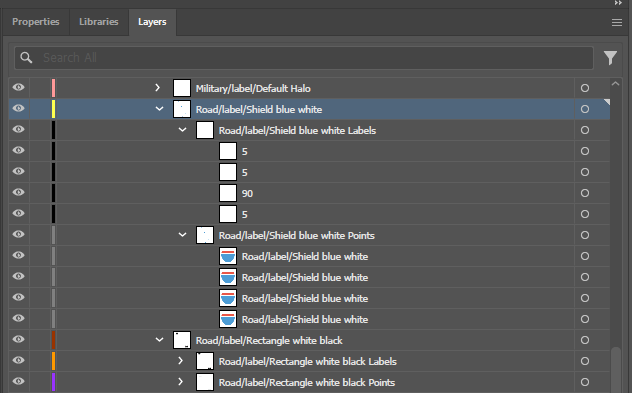Click thumbnail of Rectangle white black layer
632x393 pixels.
coord(182,340)
